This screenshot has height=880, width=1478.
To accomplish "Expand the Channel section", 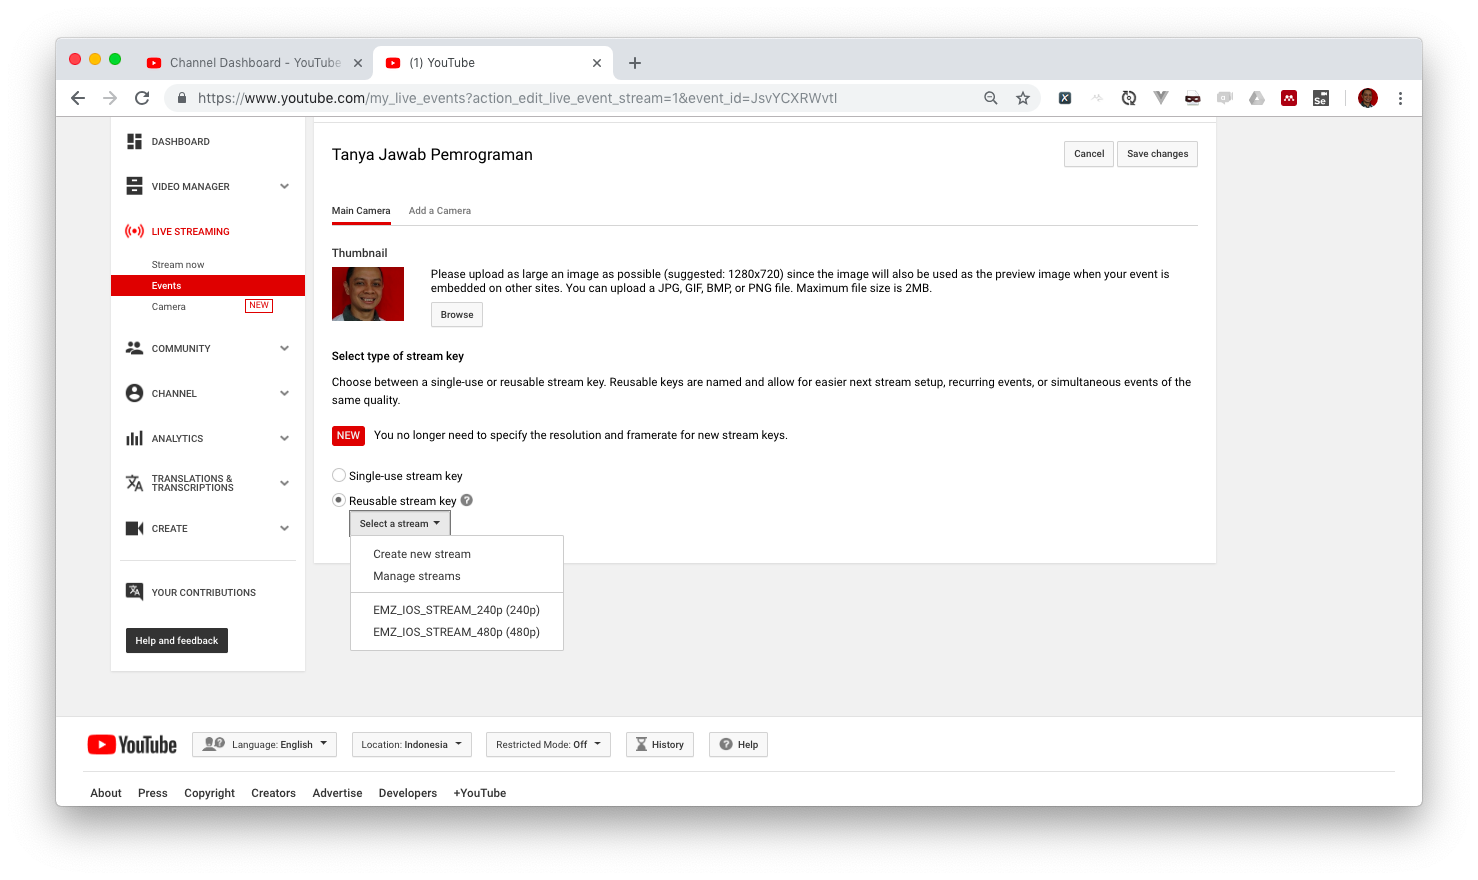I will pyautogui.click(x=285, y=393).
